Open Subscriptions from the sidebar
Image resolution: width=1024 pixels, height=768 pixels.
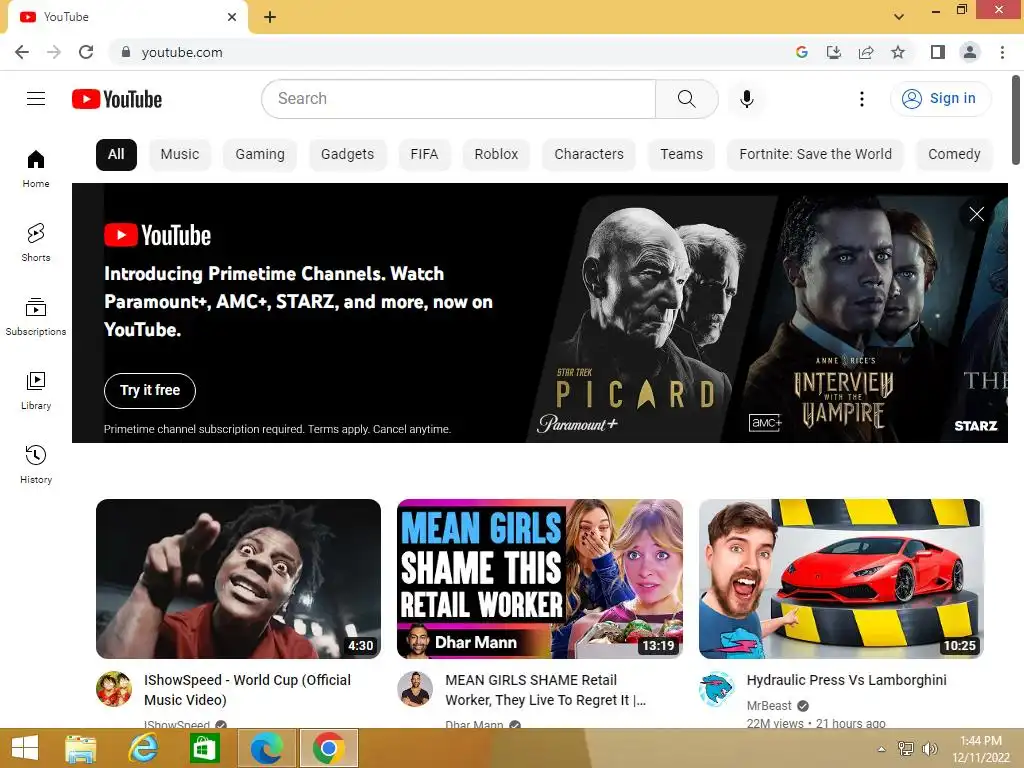pyautogui.click(x=36, y=317)
